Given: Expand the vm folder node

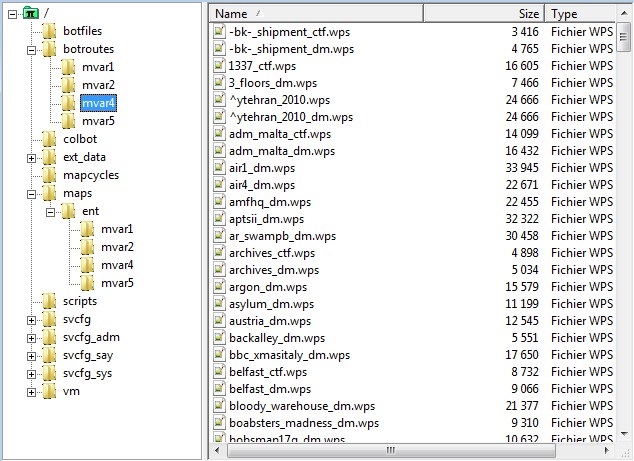Looking at the screenshot, I should click(x=32, y=391).
